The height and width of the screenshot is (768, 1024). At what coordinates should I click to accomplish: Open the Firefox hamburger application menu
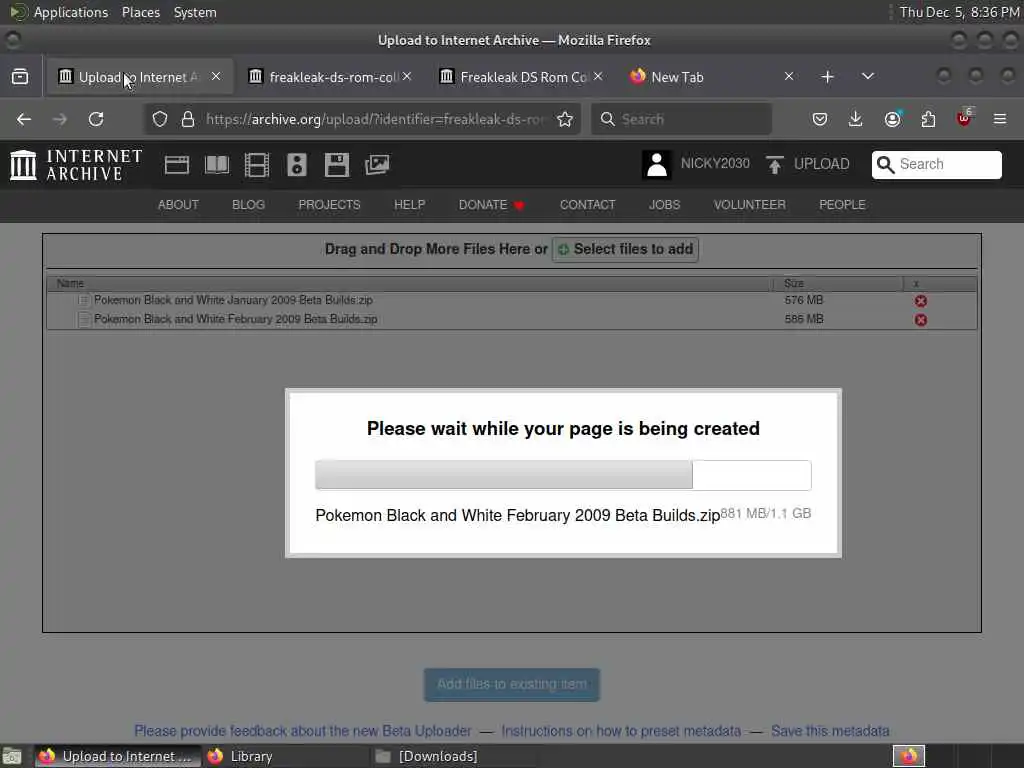click(1000, 120)
